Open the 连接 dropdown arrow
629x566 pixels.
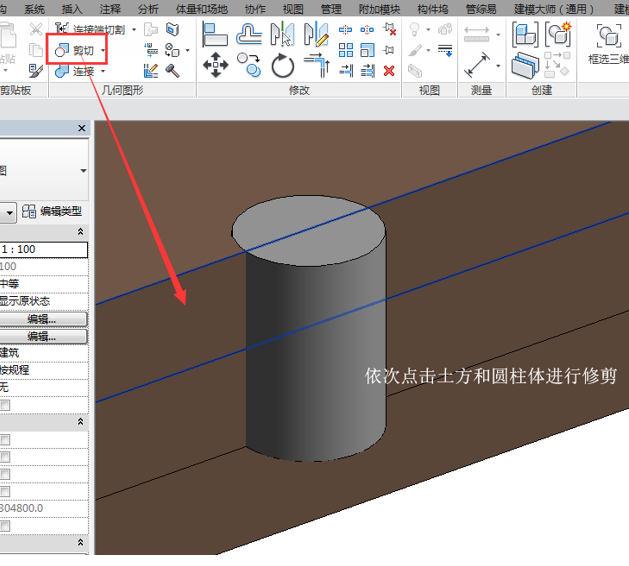[x=103, y=71]
